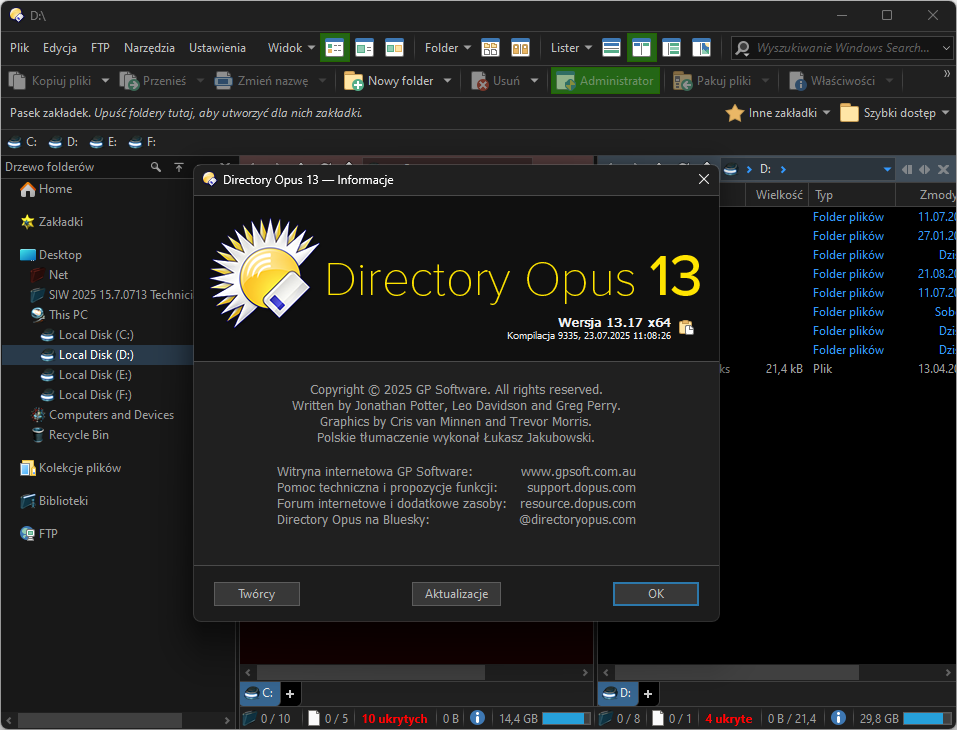Click the four-folder grid icon beside Folder menu
Viewport: 957px width, 730px height.
(490, 48)
